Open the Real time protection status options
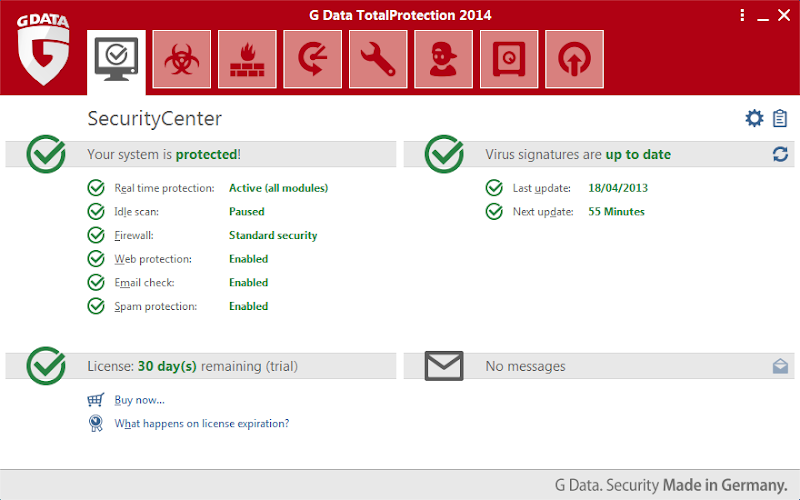This screenshot has height=500, width=800. (x=278, y=188)
